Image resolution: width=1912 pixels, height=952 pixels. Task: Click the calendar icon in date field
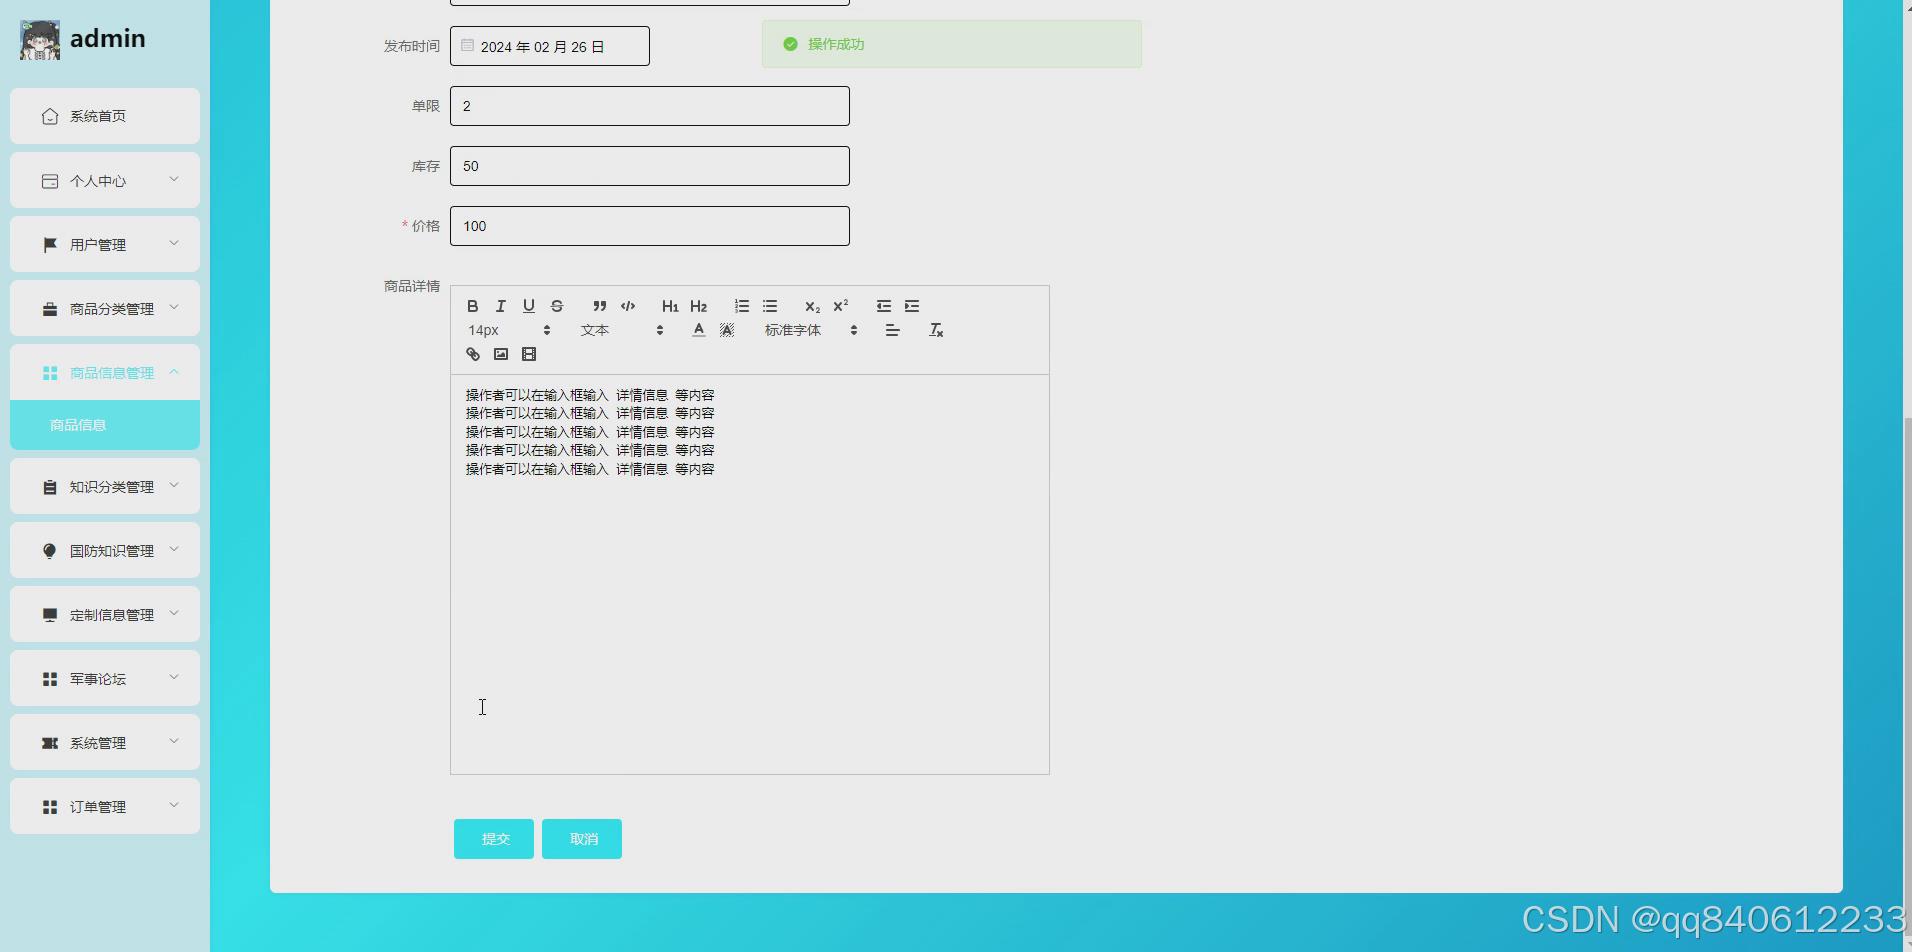467,45
